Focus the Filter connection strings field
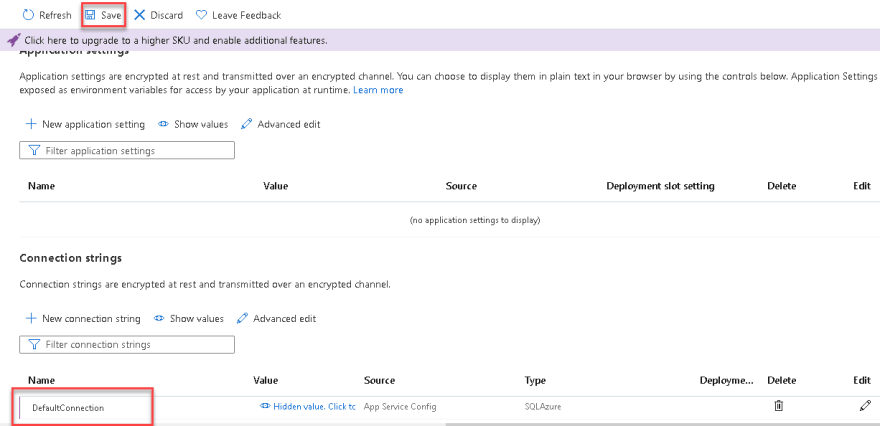880x426 pixels. point(135,344)
